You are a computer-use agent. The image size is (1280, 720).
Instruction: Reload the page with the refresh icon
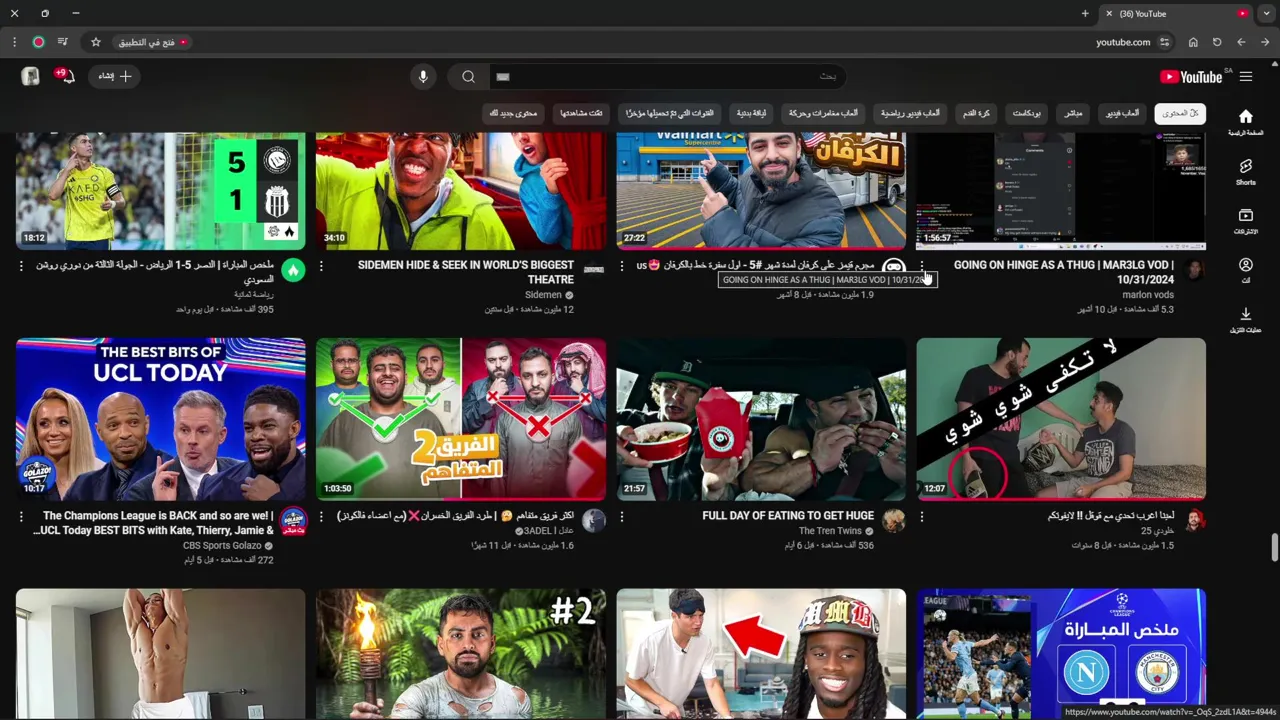tap(1217, 42)
